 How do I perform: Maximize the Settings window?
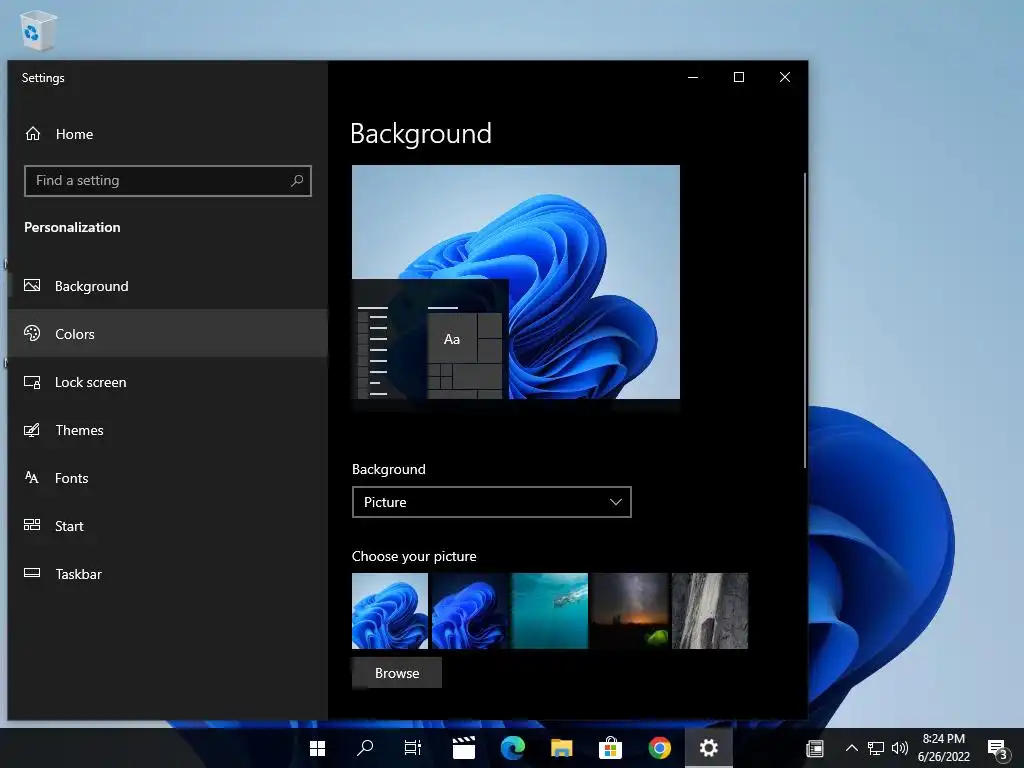(x=739, y=77)
